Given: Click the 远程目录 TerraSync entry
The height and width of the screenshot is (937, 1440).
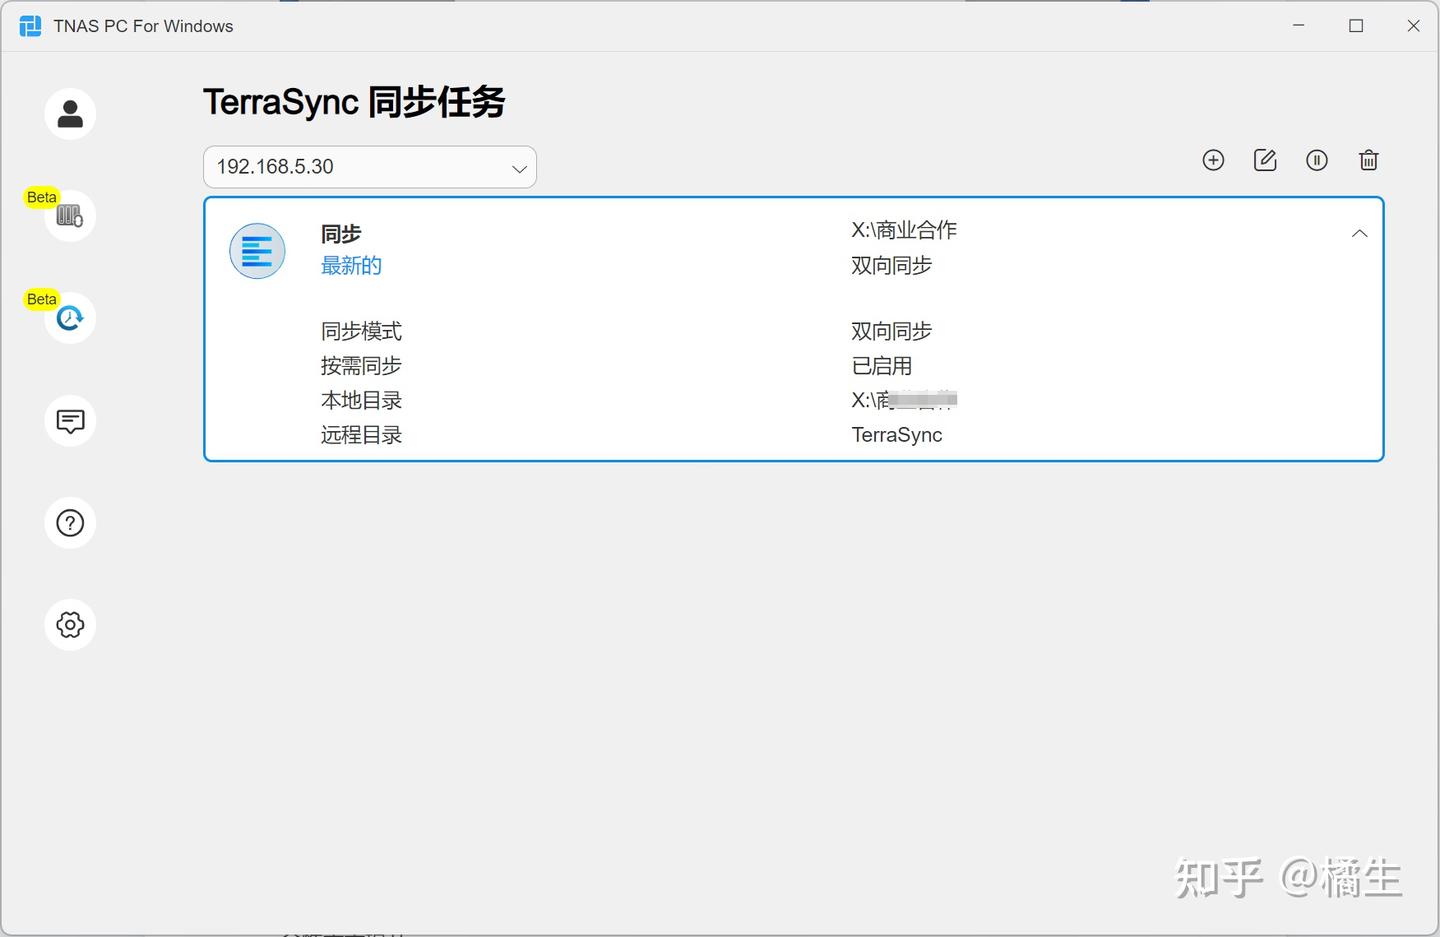Looking at the screenshot, I should pos(896,434).
